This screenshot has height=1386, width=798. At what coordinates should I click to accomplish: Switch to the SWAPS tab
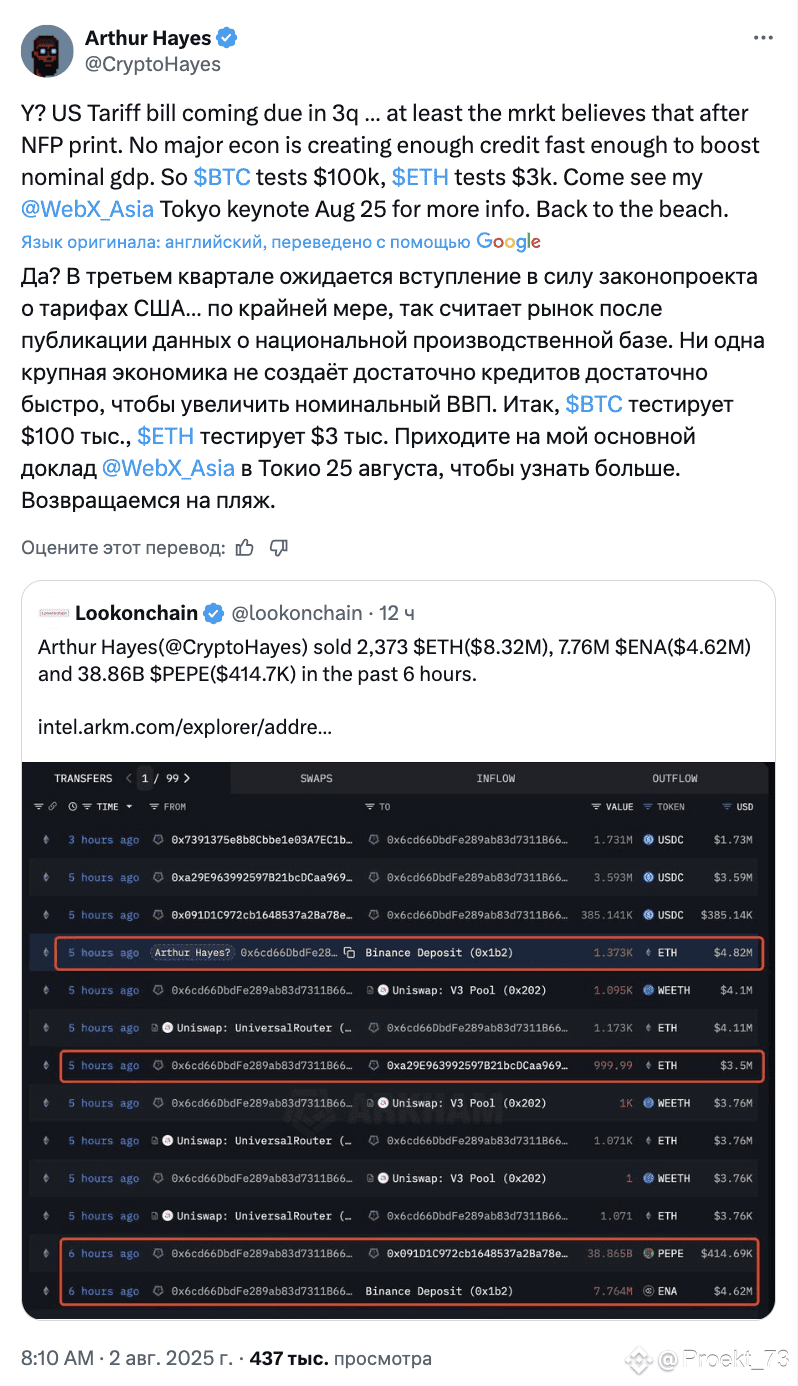[x=316, y=778]
